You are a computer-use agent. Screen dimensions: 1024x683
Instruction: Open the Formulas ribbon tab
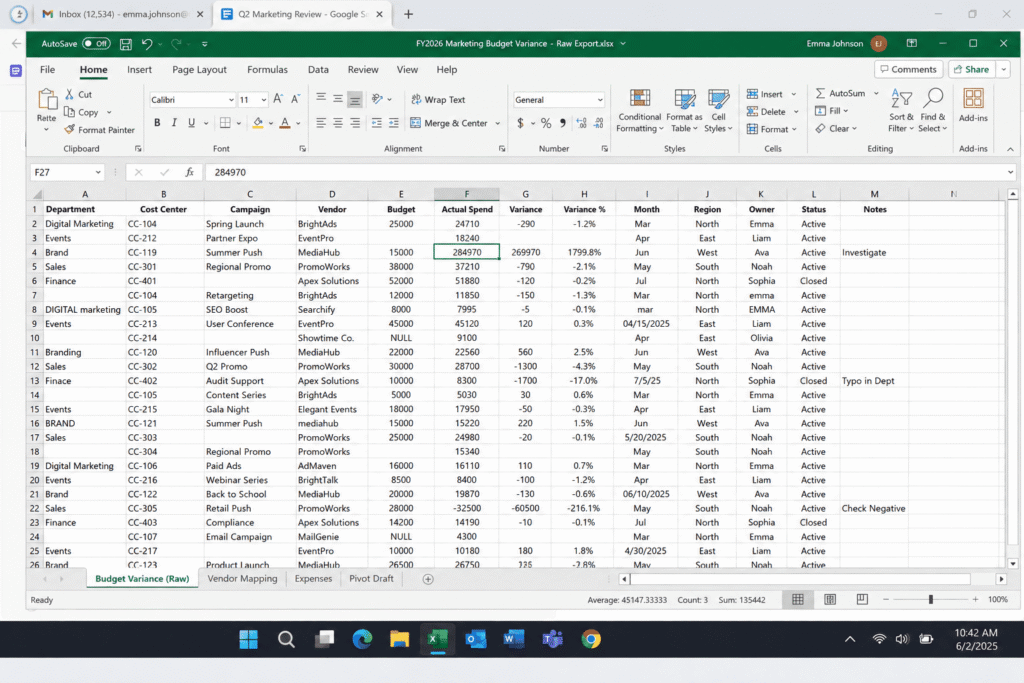(x=267, y=69)
